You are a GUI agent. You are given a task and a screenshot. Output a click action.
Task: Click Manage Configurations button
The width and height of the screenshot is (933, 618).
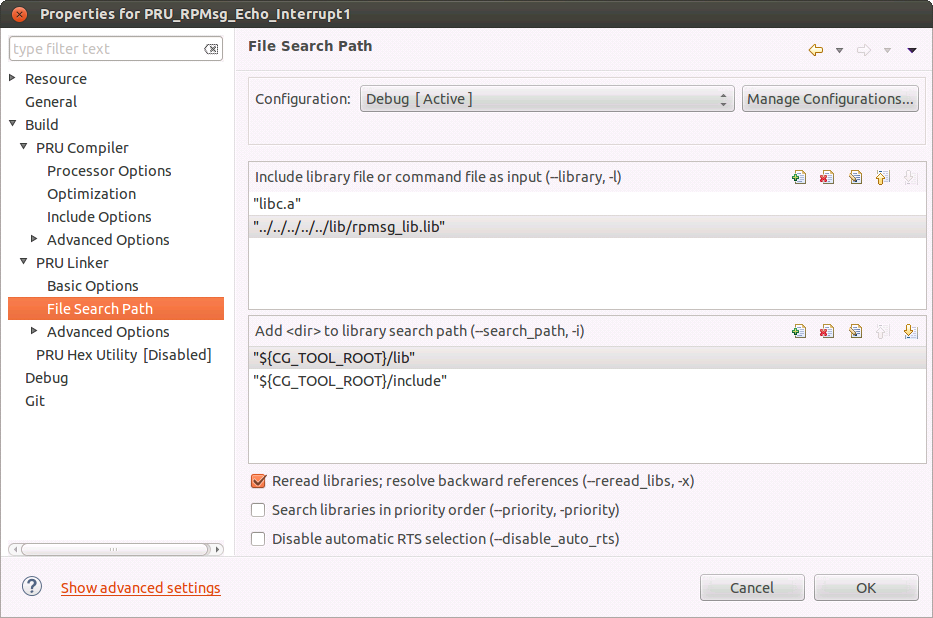tap(830, 99)
